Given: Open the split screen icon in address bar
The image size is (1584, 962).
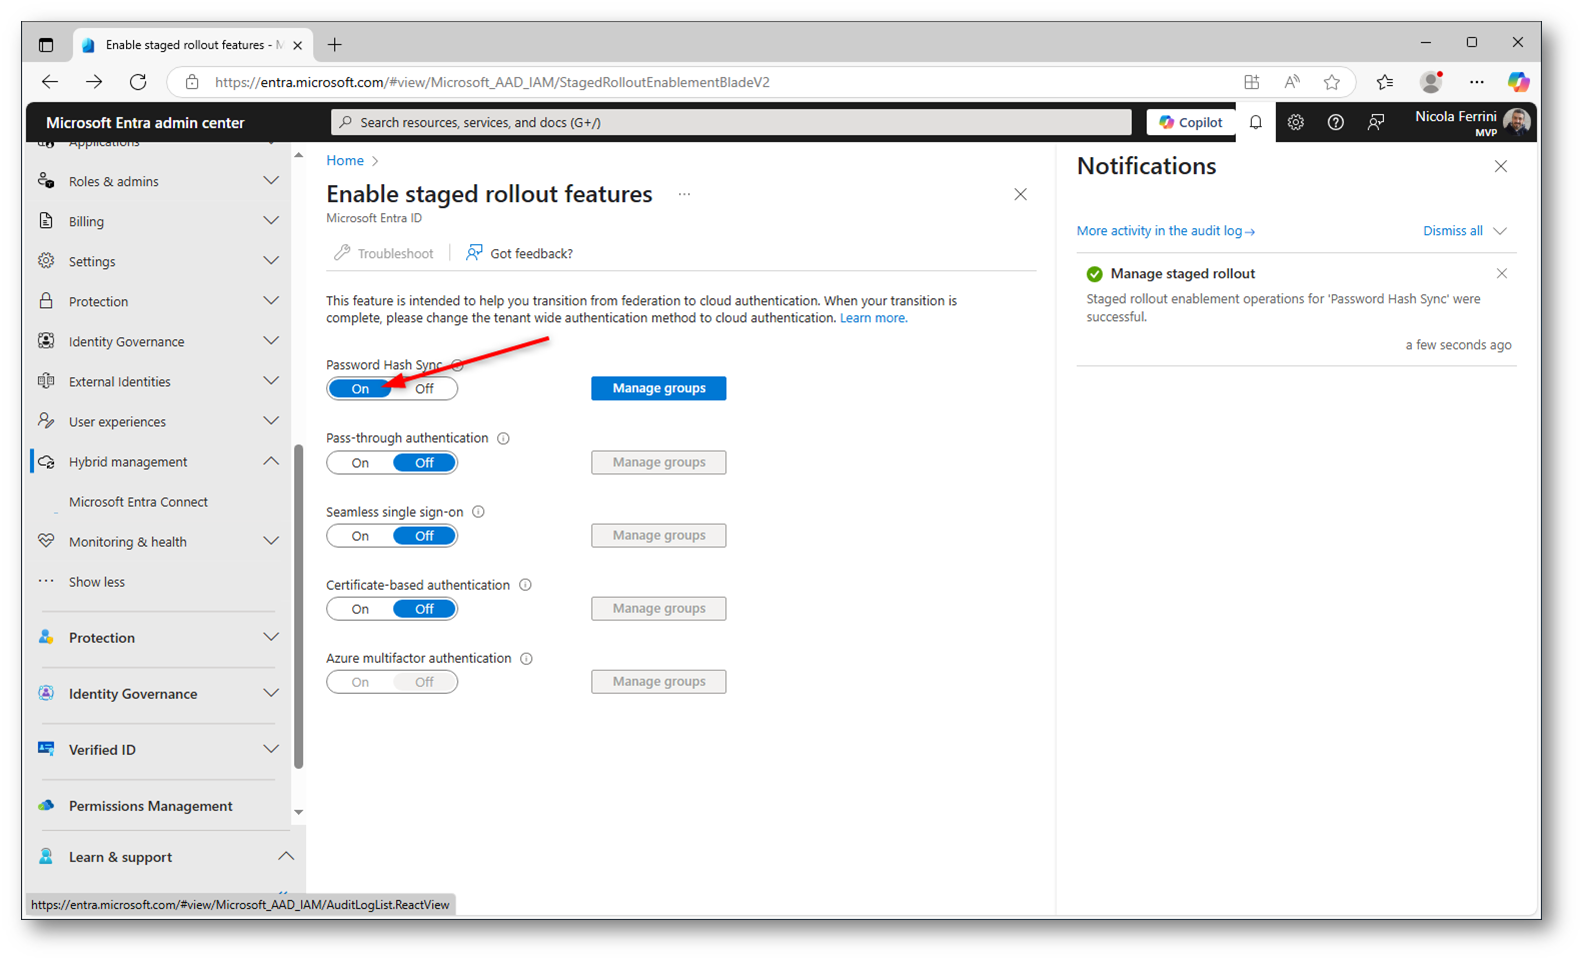Looking at the screenshot, I should (x=1252, y=82).
